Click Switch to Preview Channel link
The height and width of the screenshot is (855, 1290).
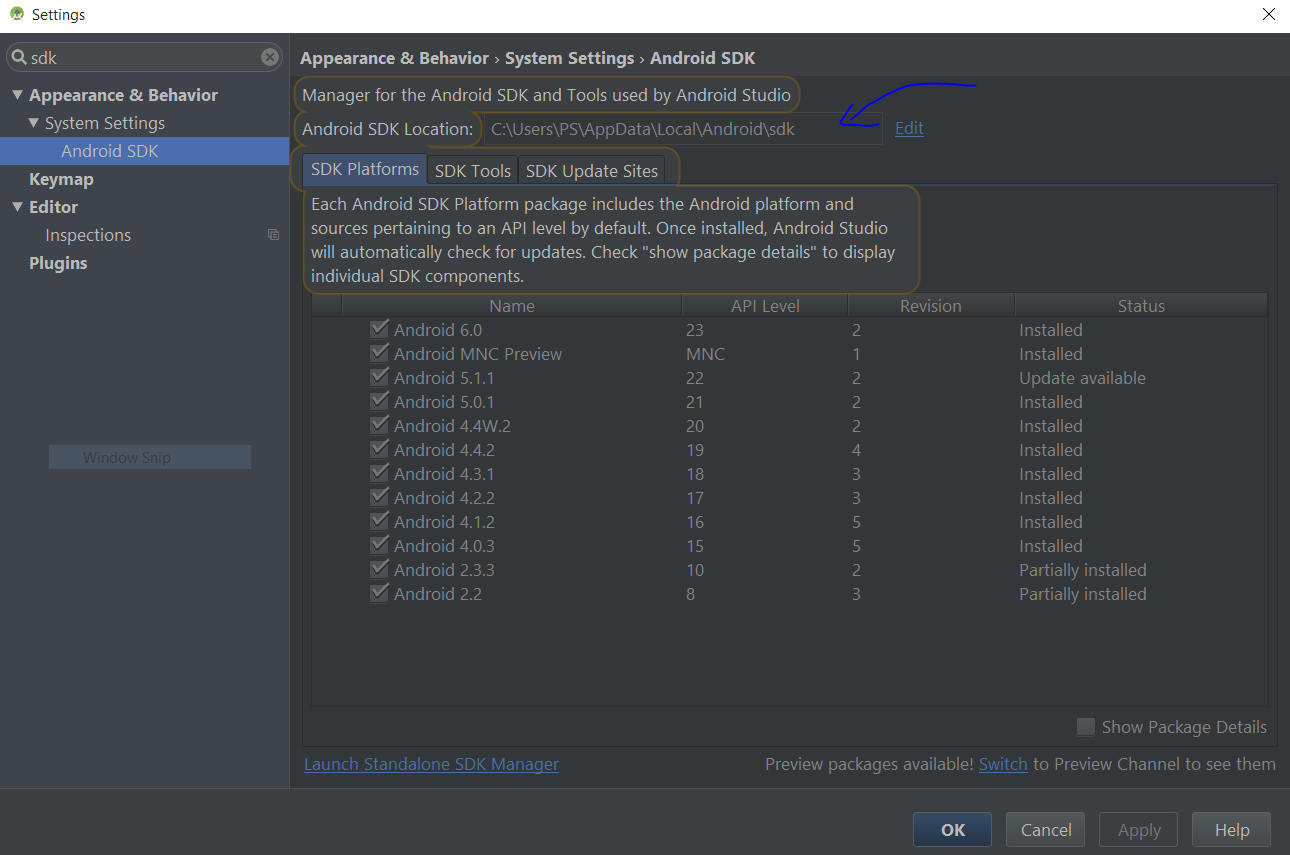coord(1003,764)
